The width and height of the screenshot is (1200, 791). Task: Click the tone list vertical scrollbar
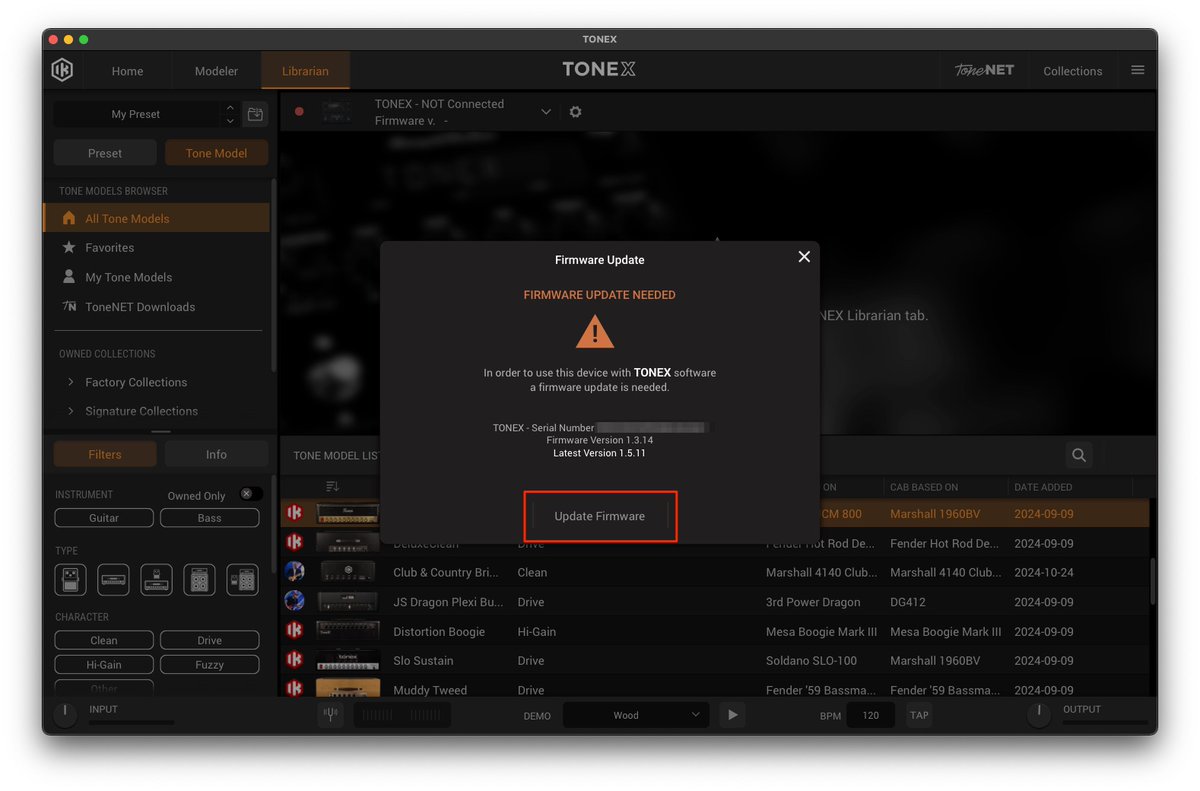1152,582
